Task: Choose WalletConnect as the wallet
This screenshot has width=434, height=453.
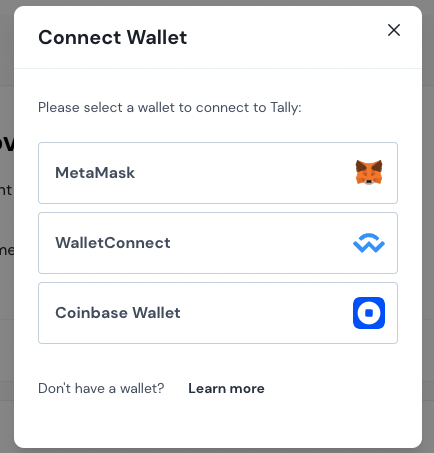Action: click(x=218, y=243)
